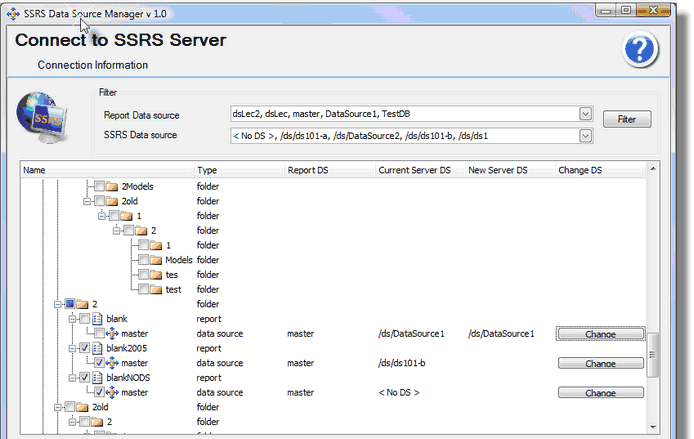
Task: Click the scroll up arrow of the tree list
Action: [653, 169]
